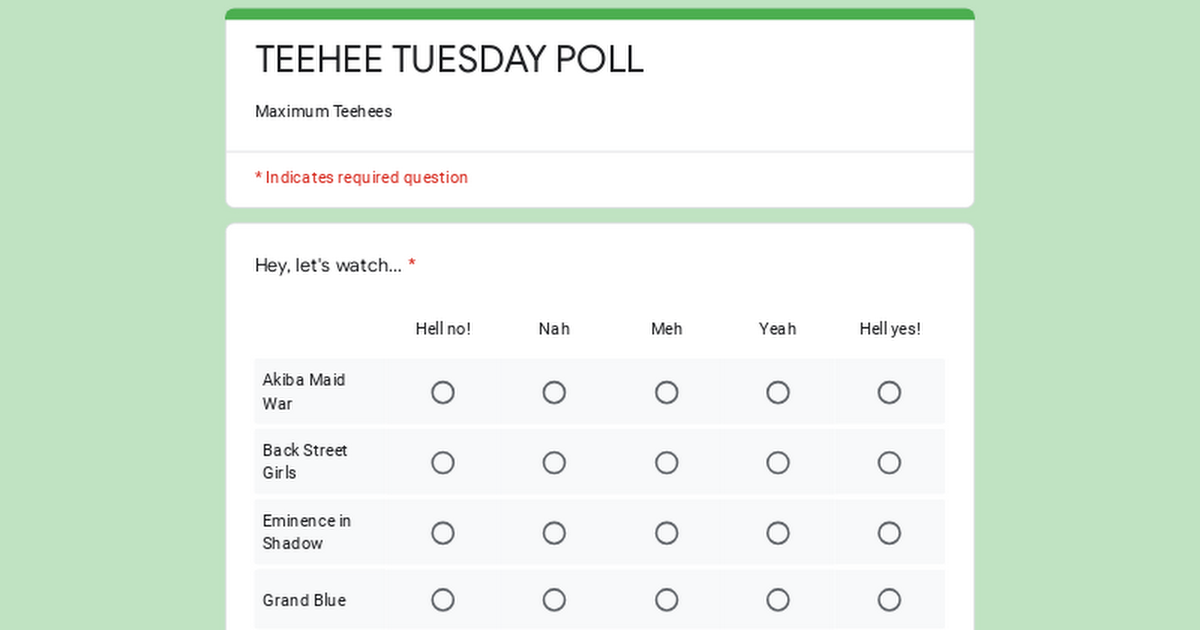Select 'Yeah' for Akiba Maid War

[x=778, y=393]
